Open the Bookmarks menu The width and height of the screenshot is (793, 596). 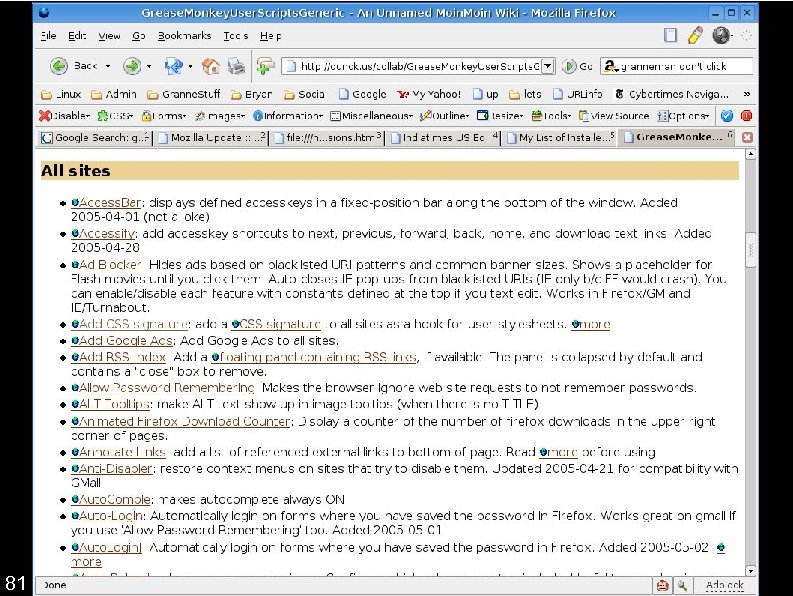[x=185, y=35]
